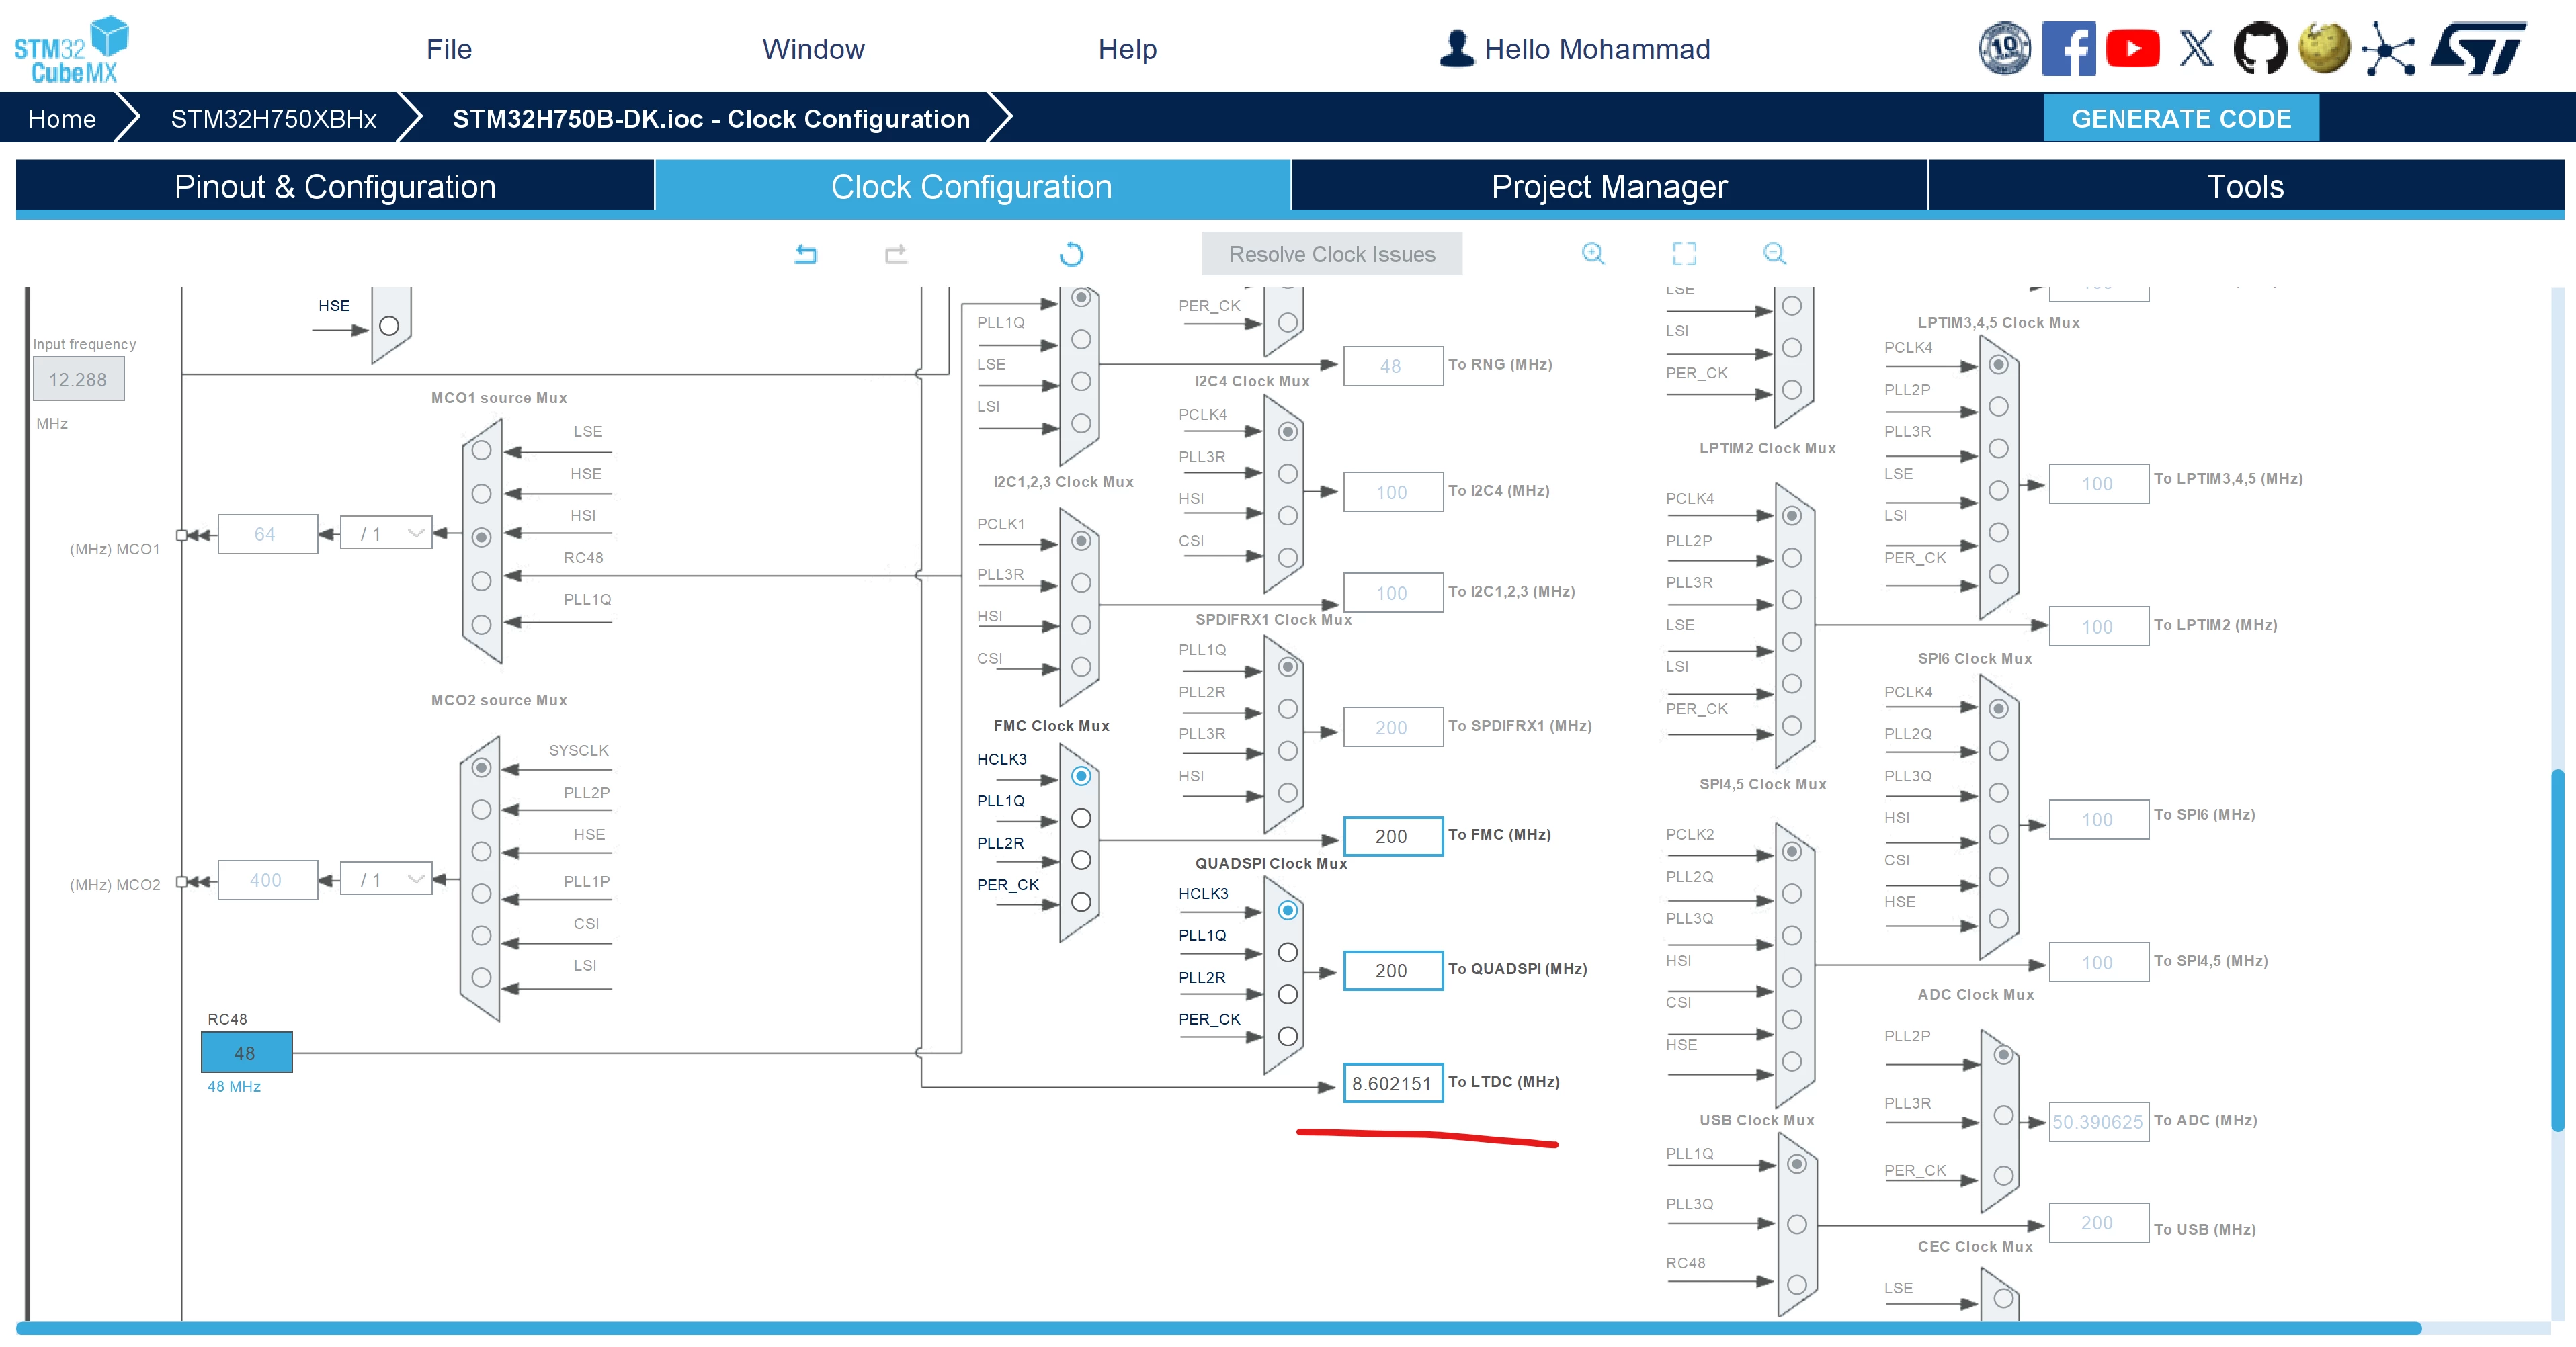Open the Facebook page icon
The width and height of the screenshot is (2576, 1347).
(2069, 48)
